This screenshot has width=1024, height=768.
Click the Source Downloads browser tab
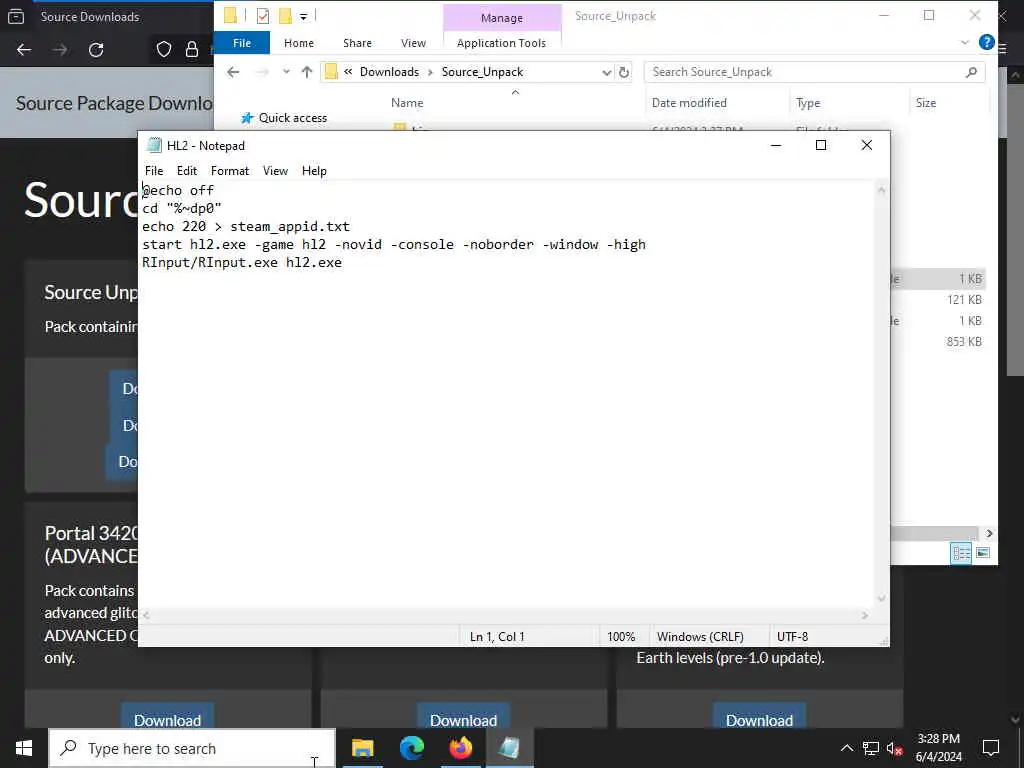89,17
